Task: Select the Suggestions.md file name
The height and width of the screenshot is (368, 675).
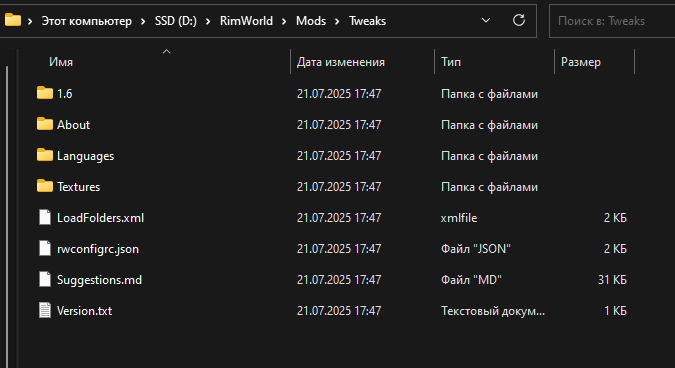Action: click(x=99, y=280)
